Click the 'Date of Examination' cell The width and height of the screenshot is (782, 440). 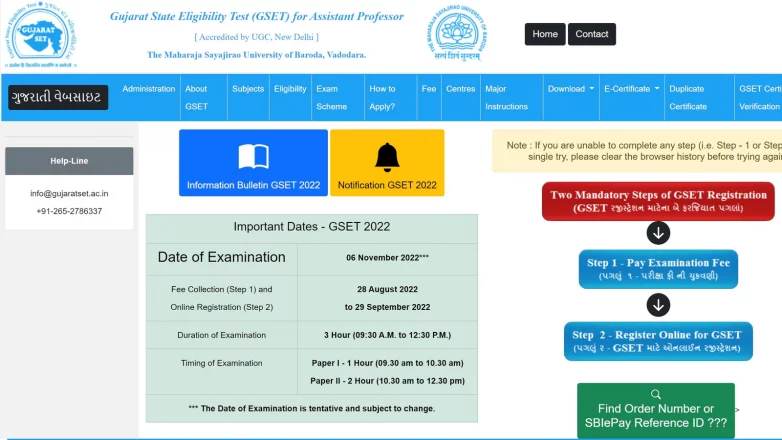[x=221, y=257]
